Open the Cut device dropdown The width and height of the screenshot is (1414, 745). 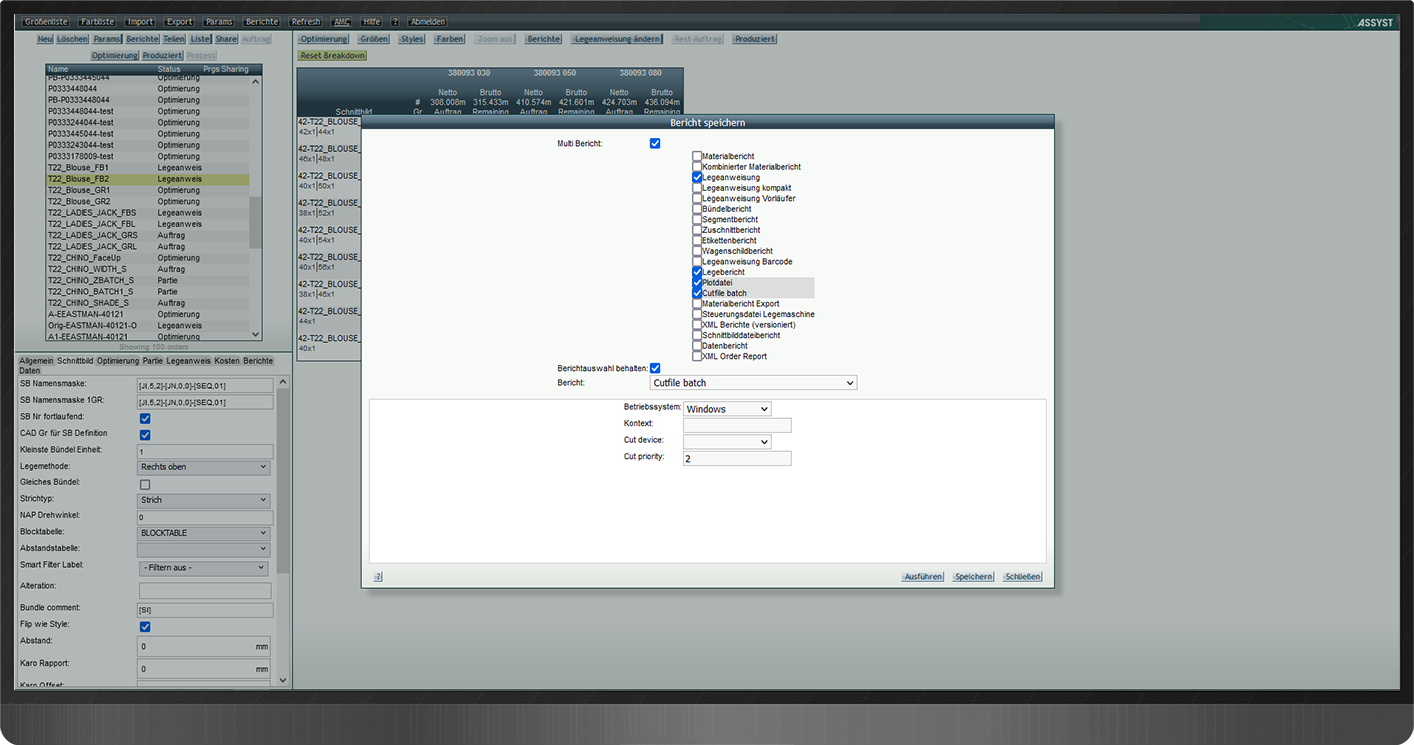pos(727,441)
